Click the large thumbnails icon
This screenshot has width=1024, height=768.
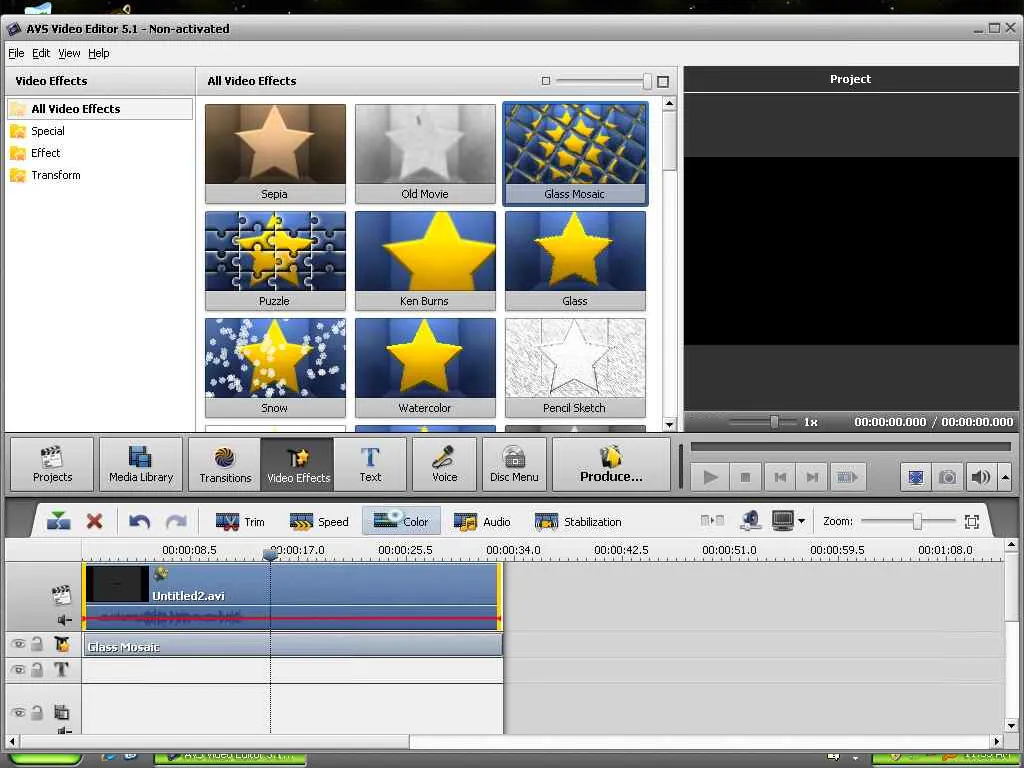(x=663, y=82)
